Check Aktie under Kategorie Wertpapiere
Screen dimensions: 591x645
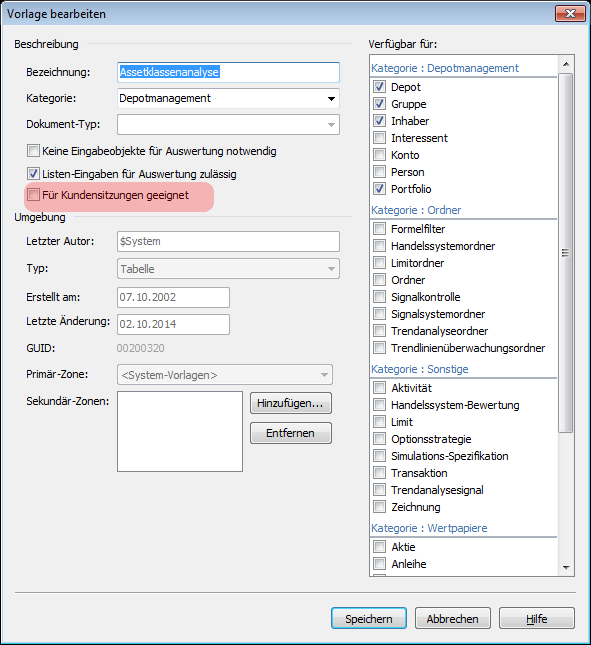coord(379,547)
